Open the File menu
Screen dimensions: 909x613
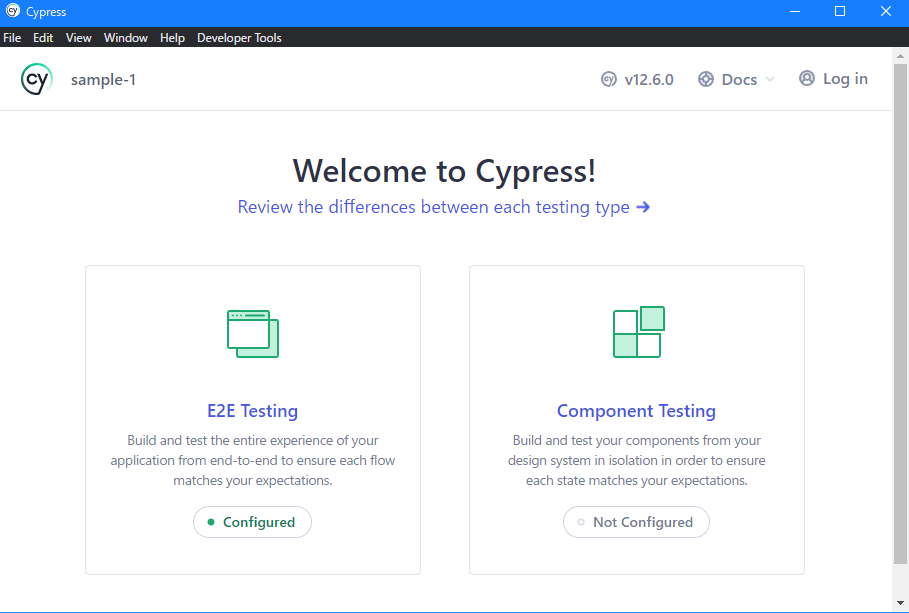12,38
